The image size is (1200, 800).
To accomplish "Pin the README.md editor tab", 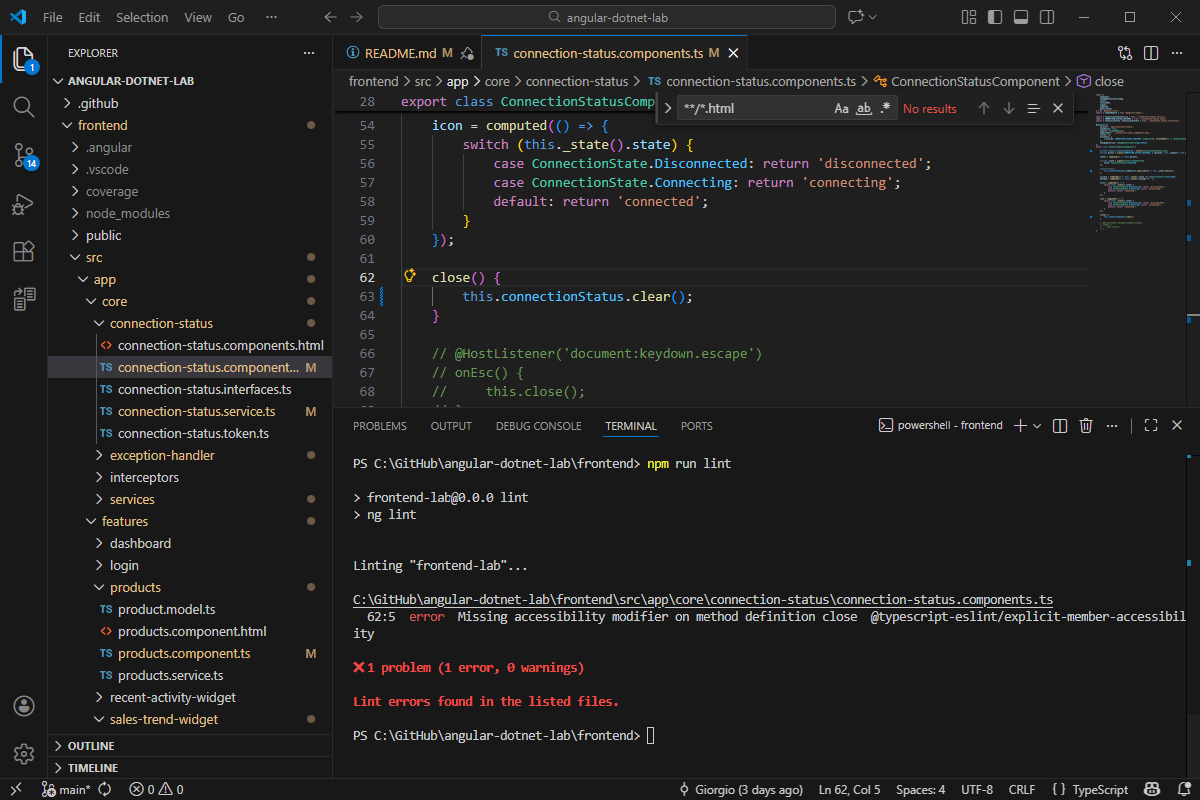I will tap(466, 53).
